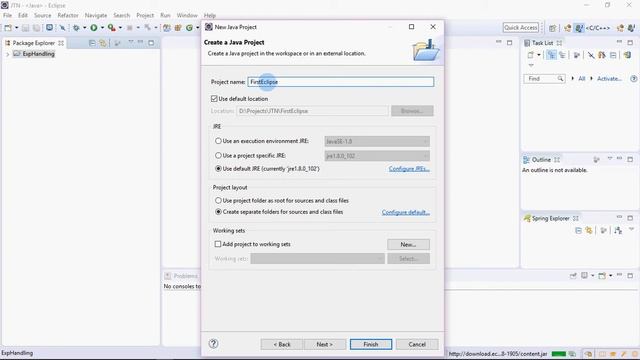Click the New Java Package toolbar icon

[x=178, y=28]
